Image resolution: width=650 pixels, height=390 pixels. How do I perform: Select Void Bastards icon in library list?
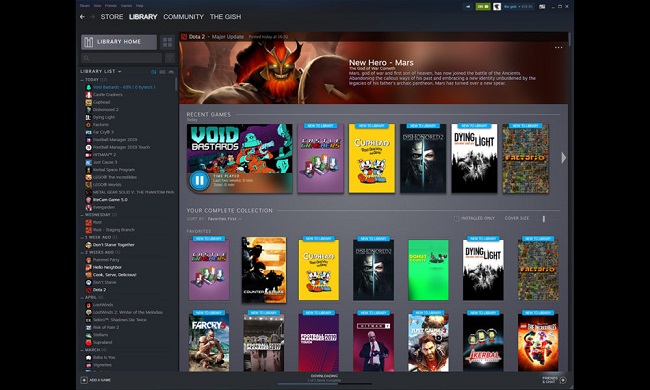(x=89, y=87)
